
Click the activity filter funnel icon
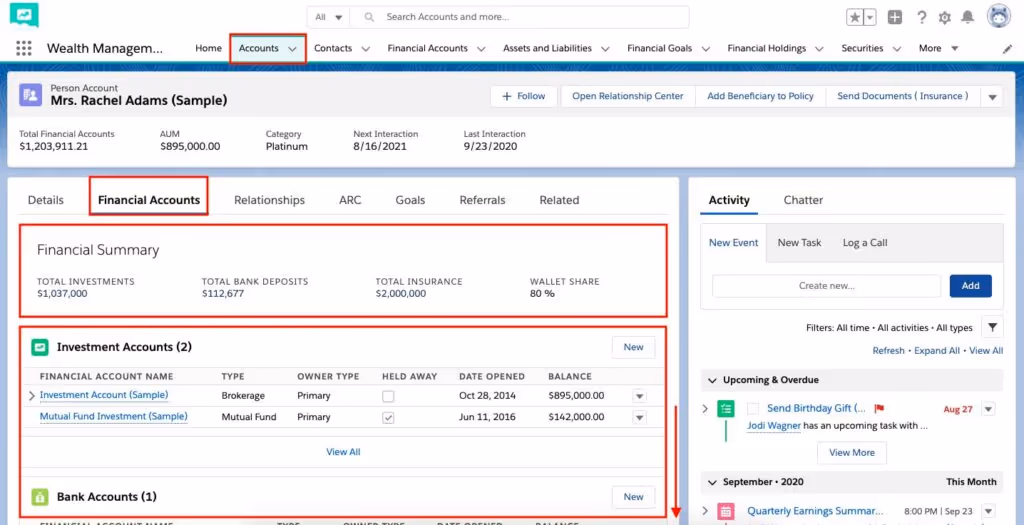tap(992, 328)
